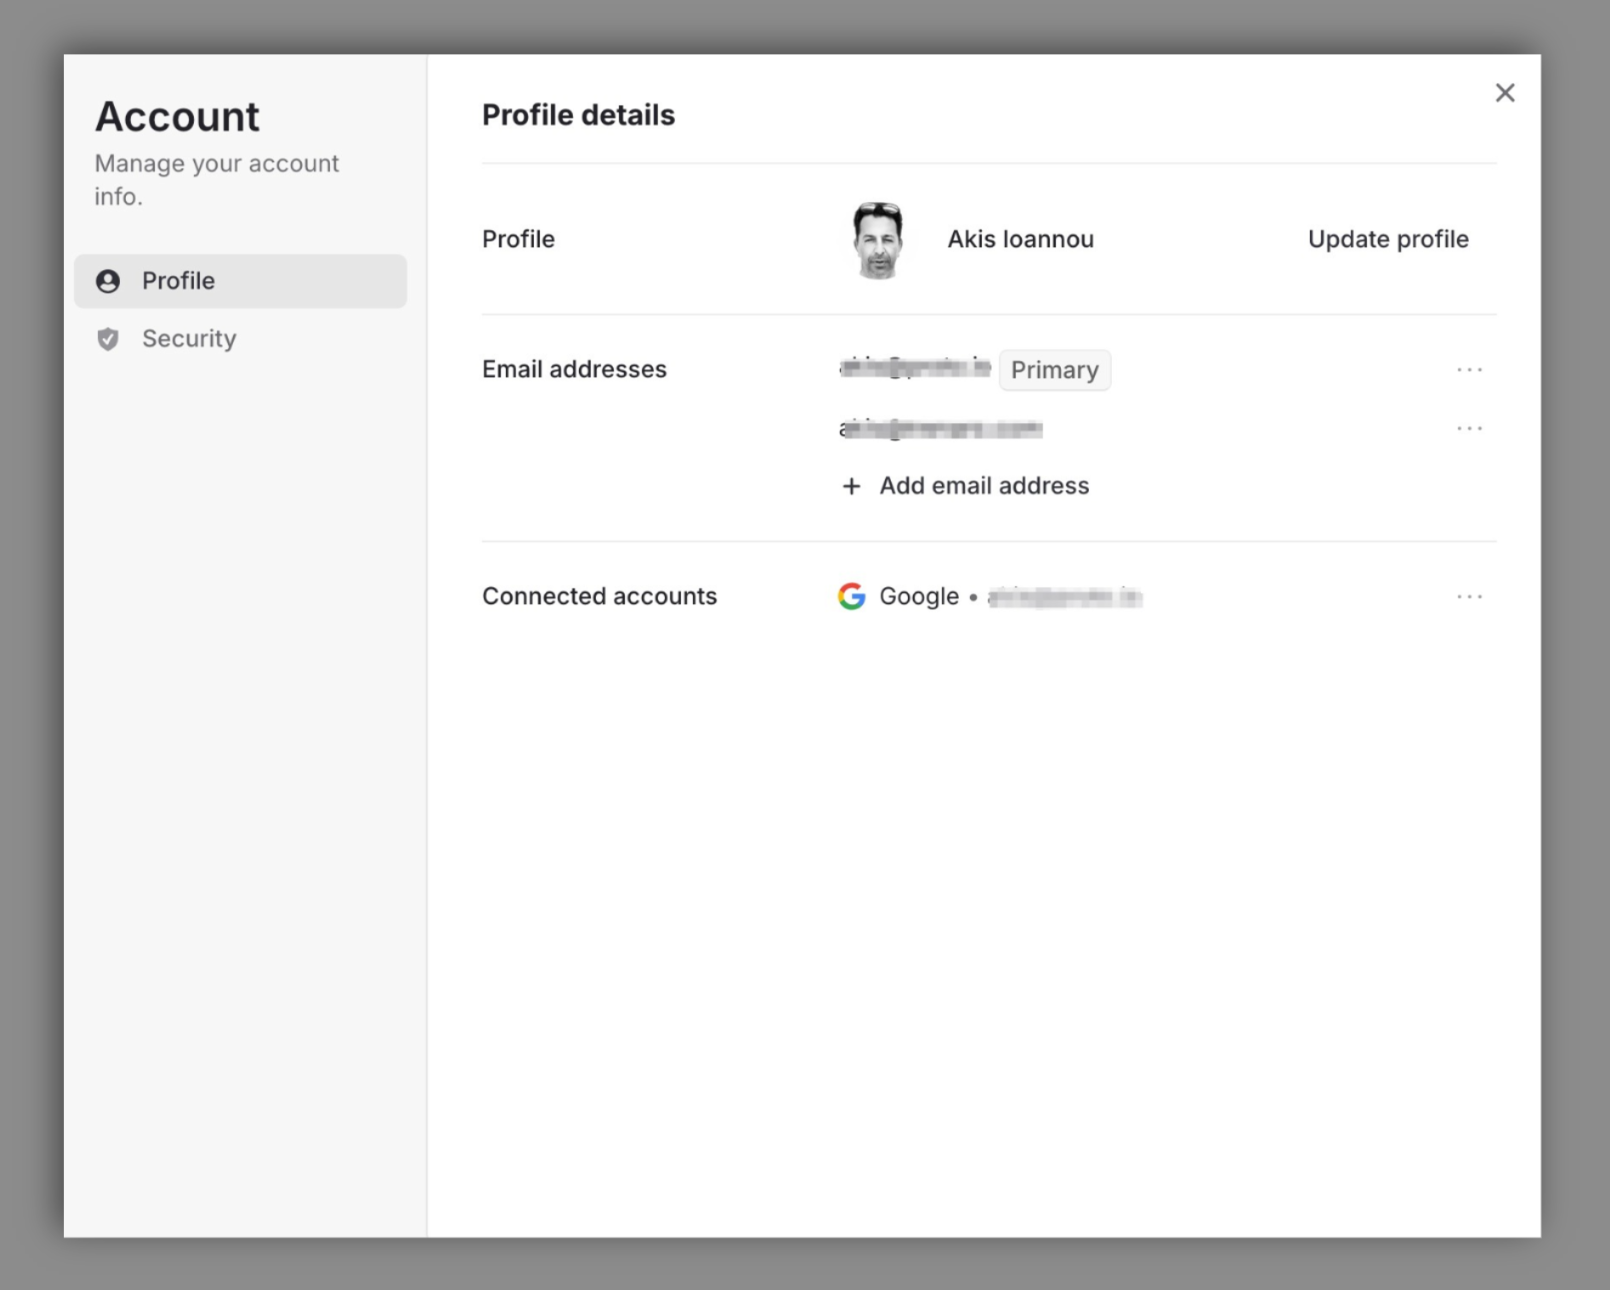
Task: Select the primary email address entry
Action: pos(912,368)
